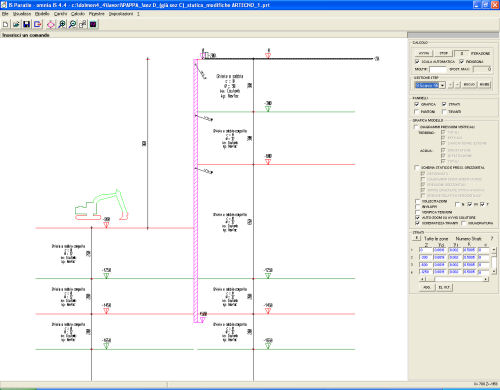Toggle the T sollecitazioni checkbox
Image resolution: width=500 pixels, height=390 pixels.
pyautogui.click(x=482, y=204)
